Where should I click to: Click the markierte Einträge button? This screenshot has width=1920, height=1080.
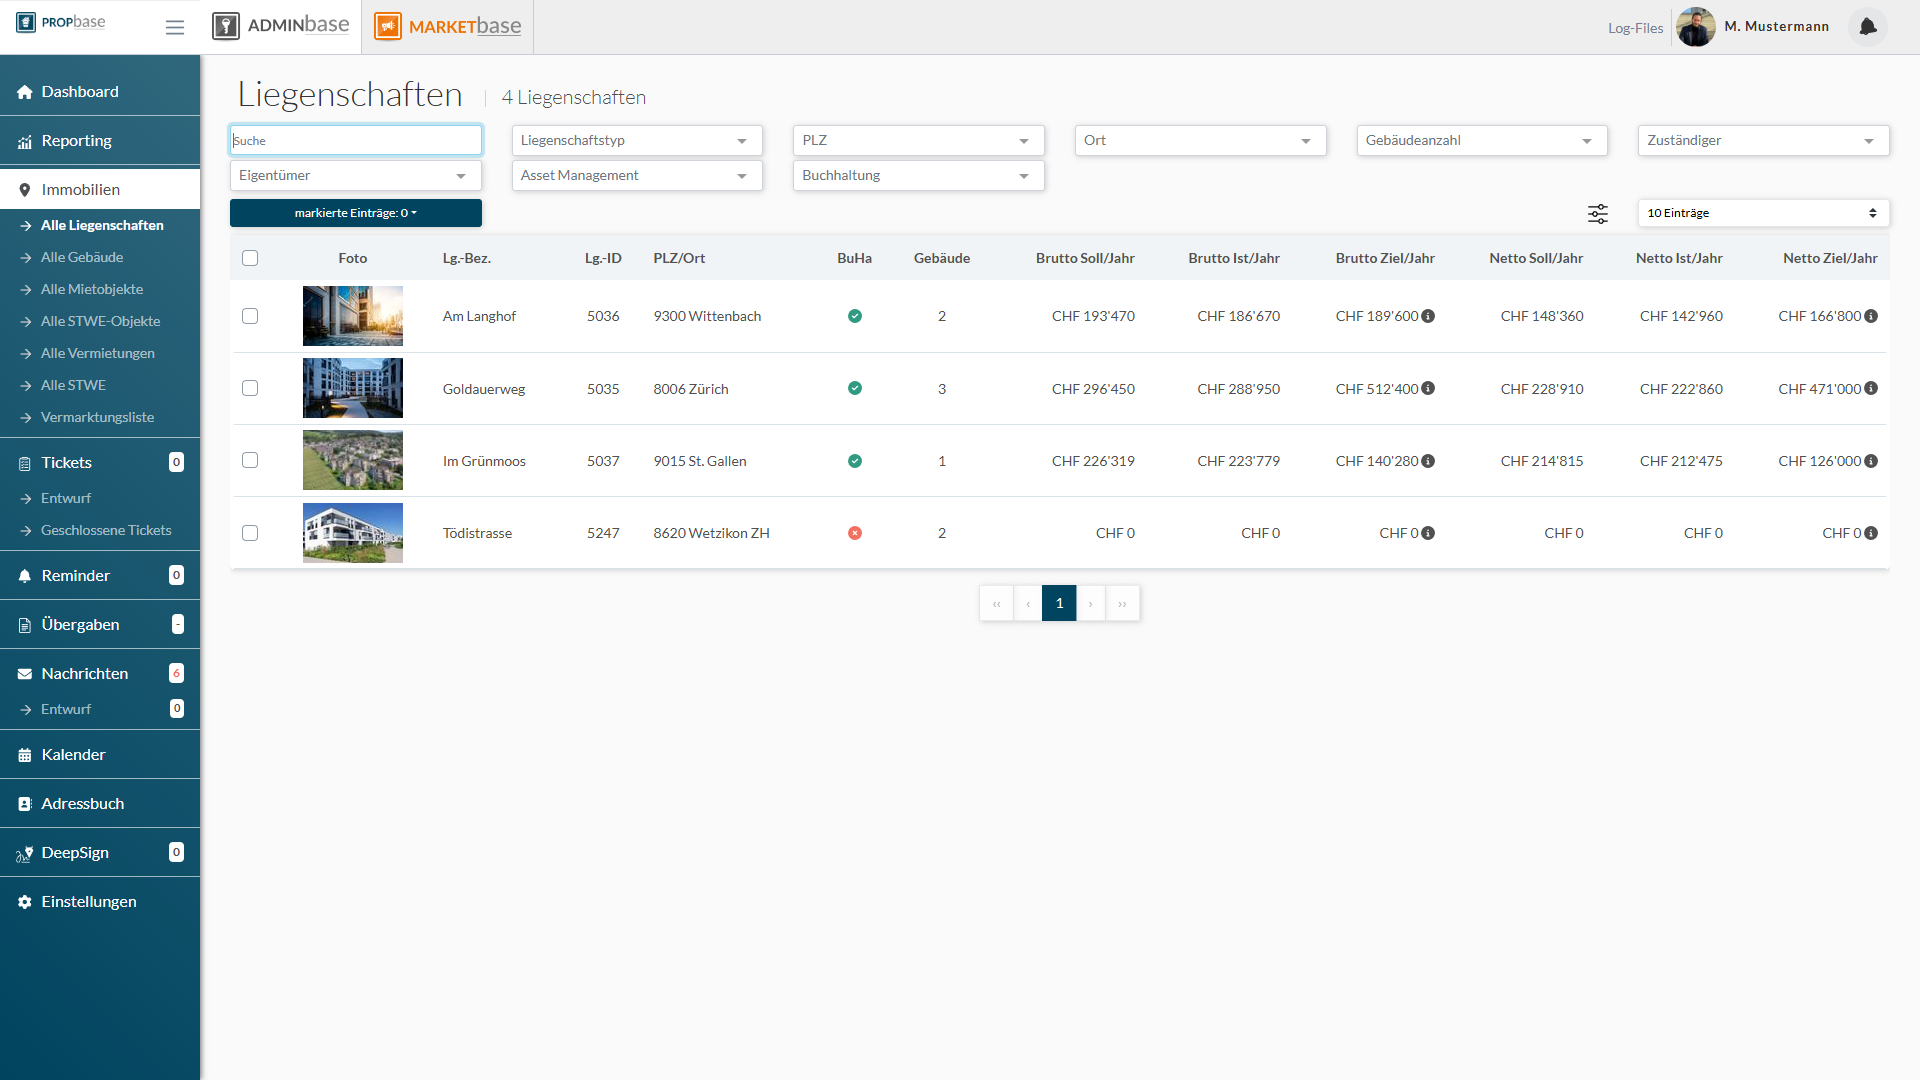coord(355,213)
